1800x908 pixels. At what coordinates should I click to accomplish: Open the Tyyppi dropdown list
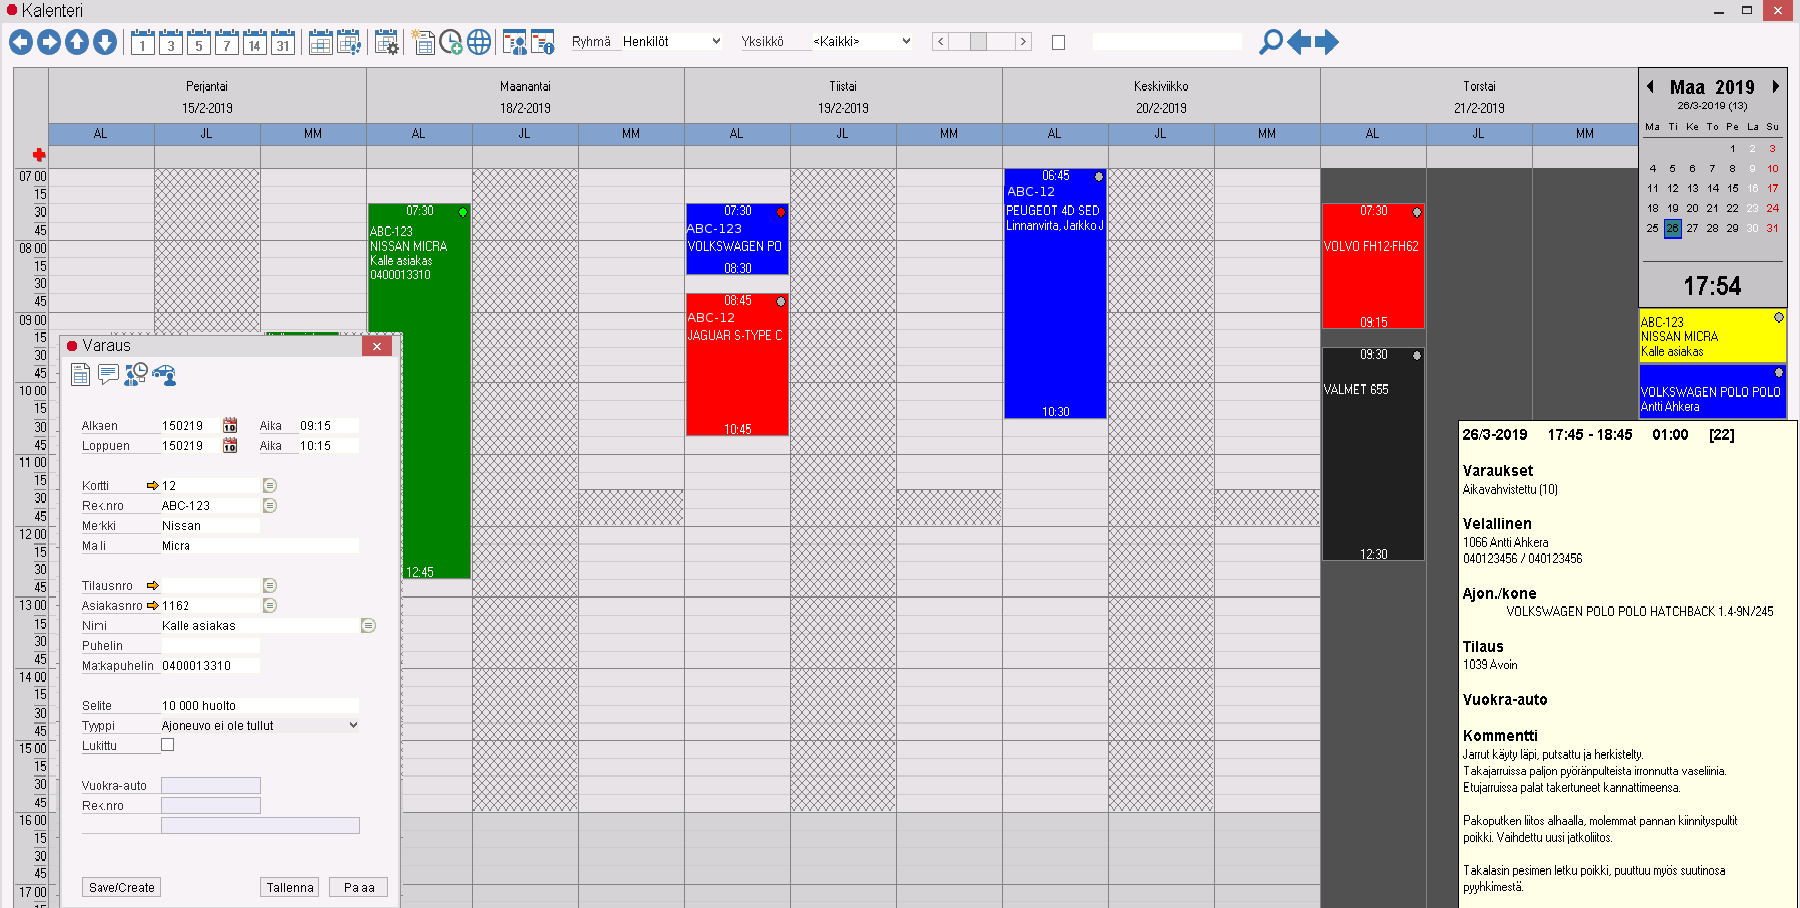point(353,725)
